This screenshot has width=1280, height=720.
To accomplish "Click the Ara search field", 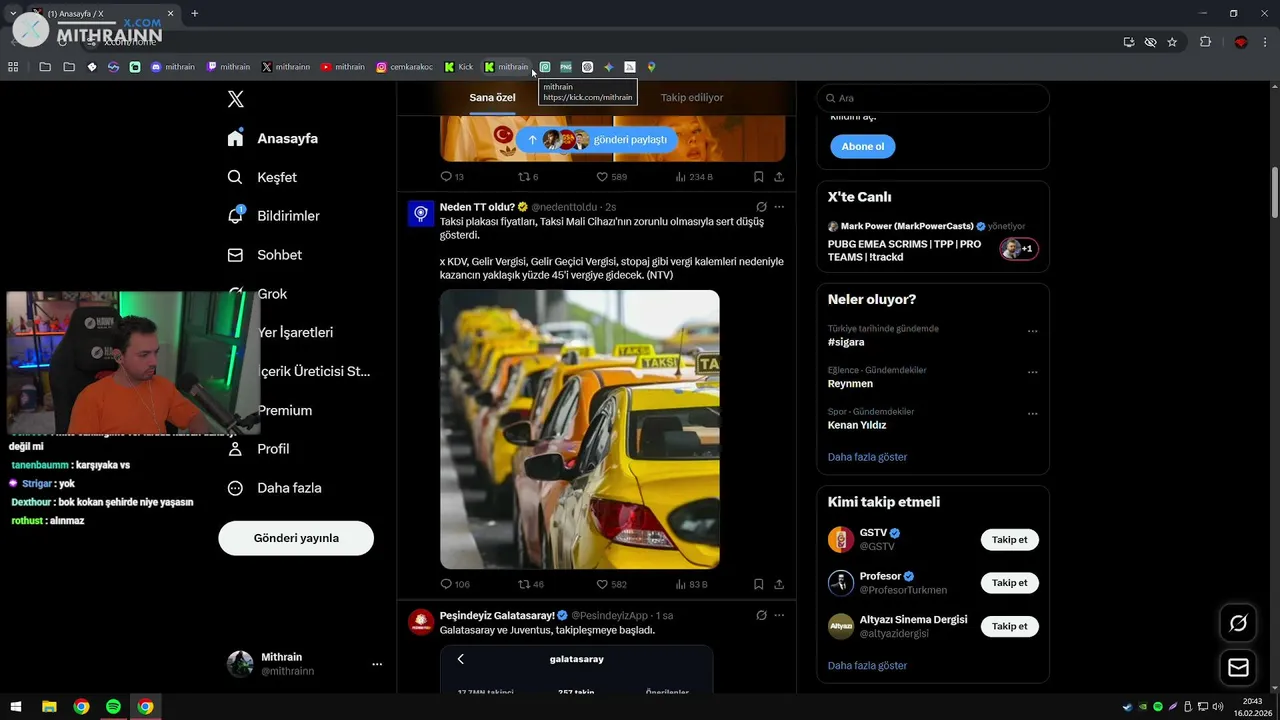I will click(x=933, y=98).
